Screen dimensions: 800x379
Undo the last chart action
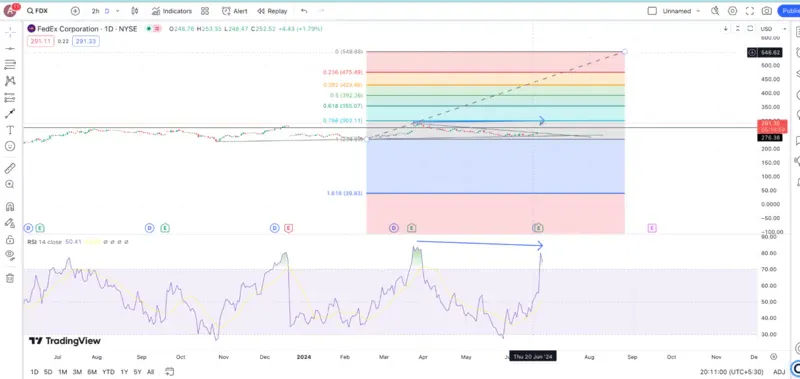[x=305, y=11]
